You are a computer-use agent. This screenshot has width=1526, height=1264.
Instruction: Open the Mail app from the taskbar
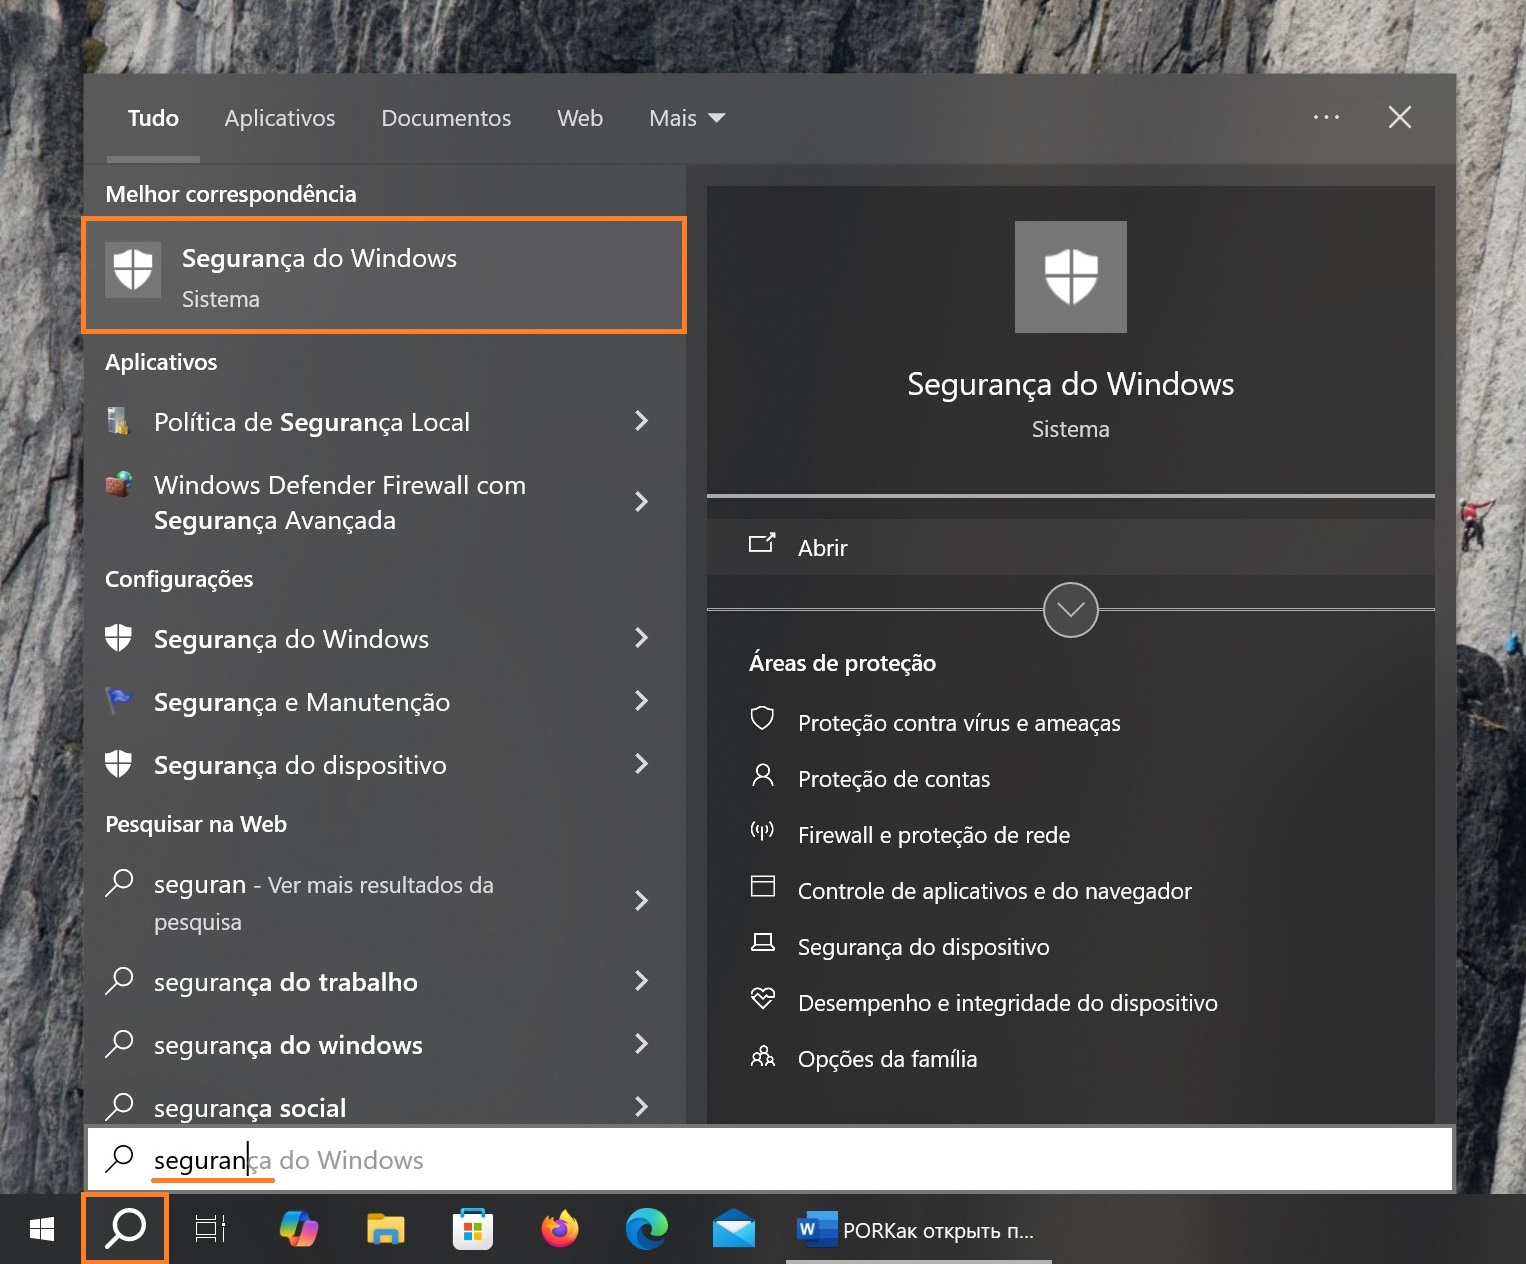[x=734, y=1229]
